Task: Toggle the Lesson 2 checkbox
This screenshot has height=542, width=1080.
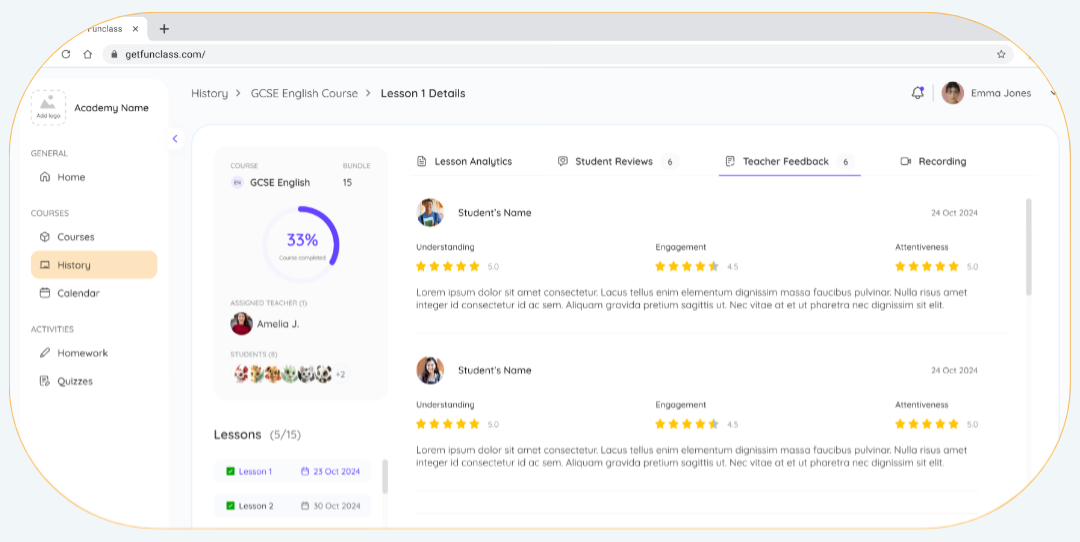Action: 230,505
